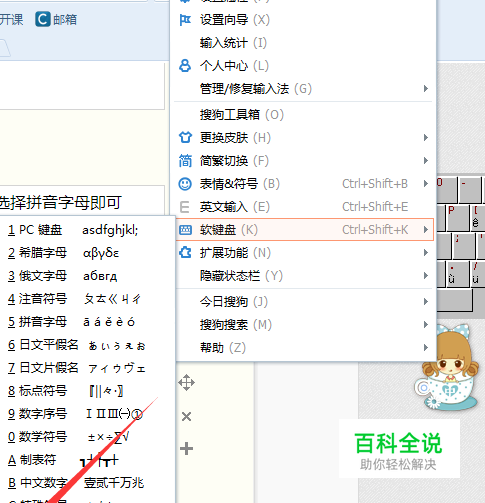This screenshot has width=485, height=503.
Task: Click the 帮助 (Z) menu text
Action: (x=223, y=348)
